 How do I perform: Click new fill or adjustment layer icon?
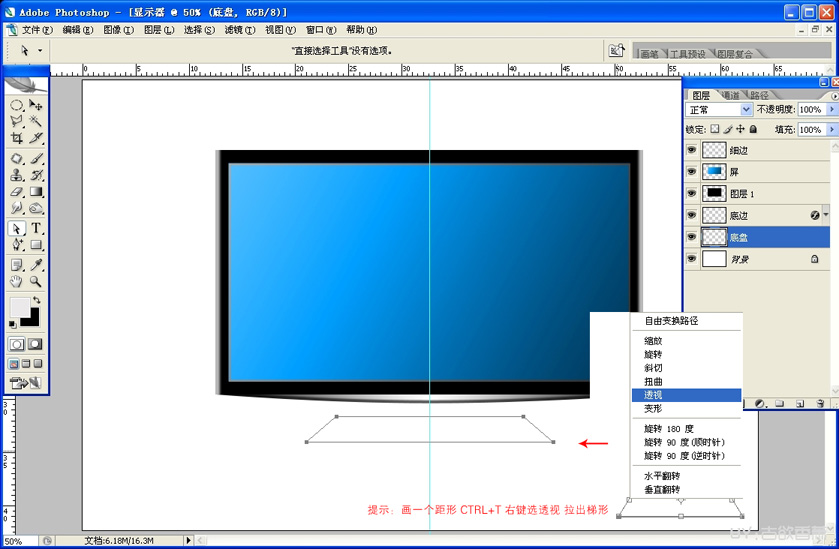pos(759,403)
